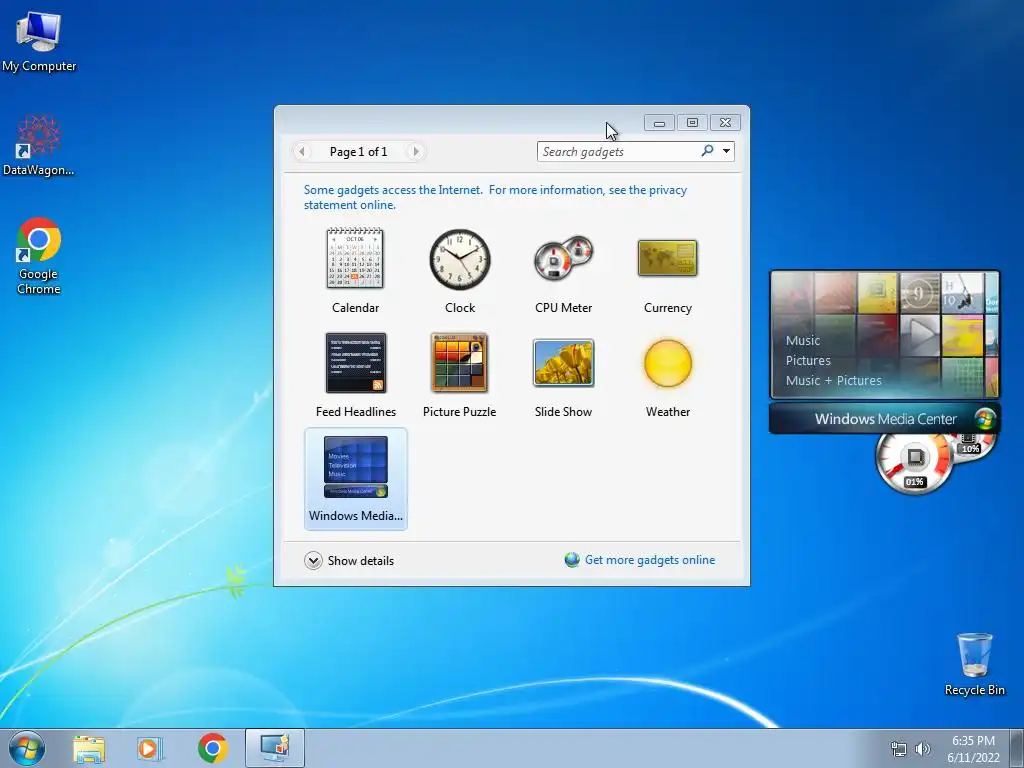Select the Picture Puzzle gadget icon

(x=459, y=362)
